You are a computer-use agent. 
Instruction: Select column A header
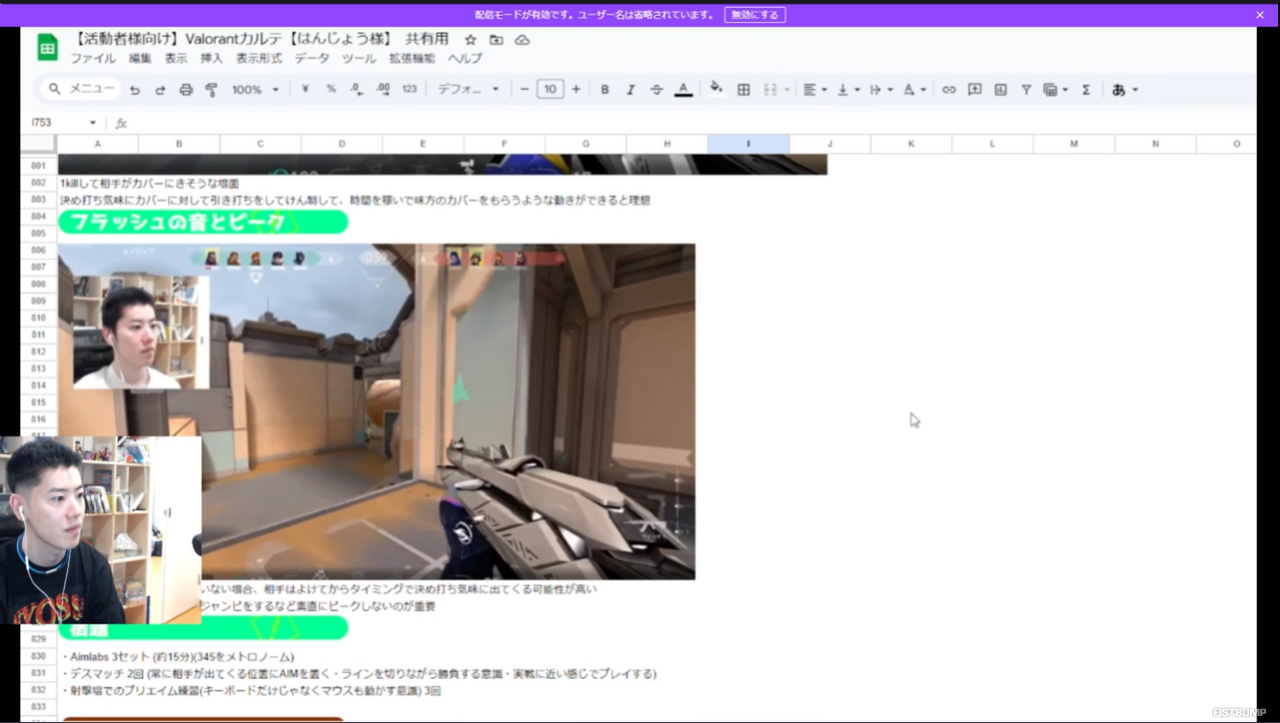click(x=98, y=144)
